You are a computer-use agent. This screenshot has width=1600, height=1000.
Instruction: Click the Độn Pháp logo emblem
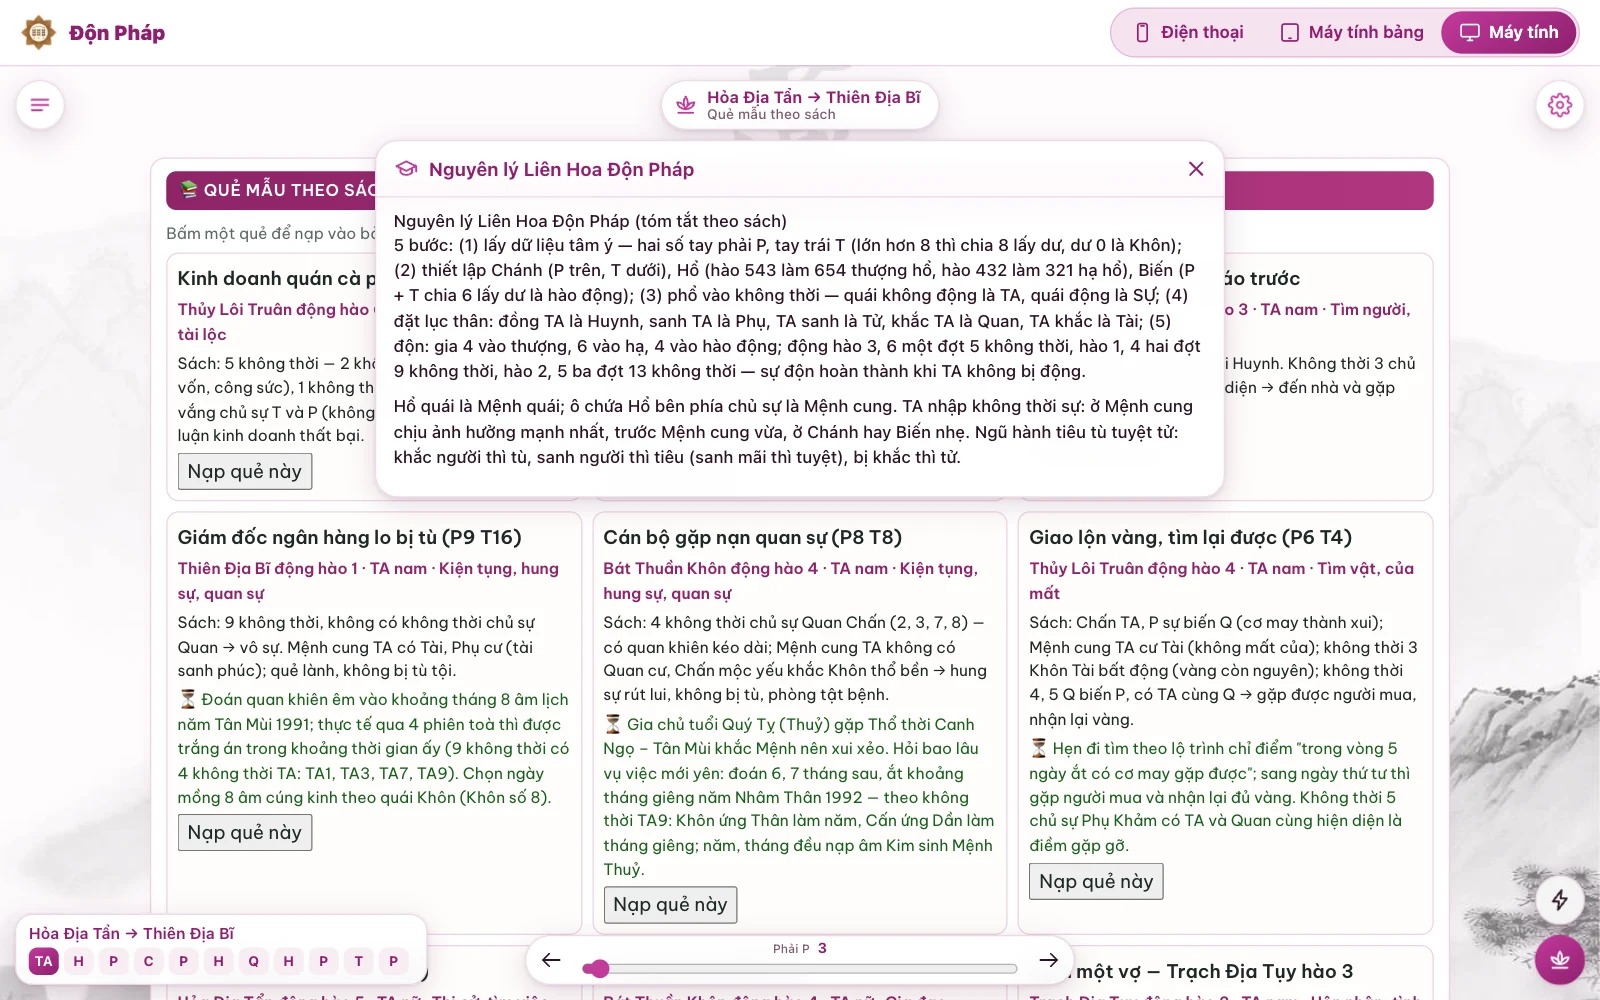coord(39,33)
